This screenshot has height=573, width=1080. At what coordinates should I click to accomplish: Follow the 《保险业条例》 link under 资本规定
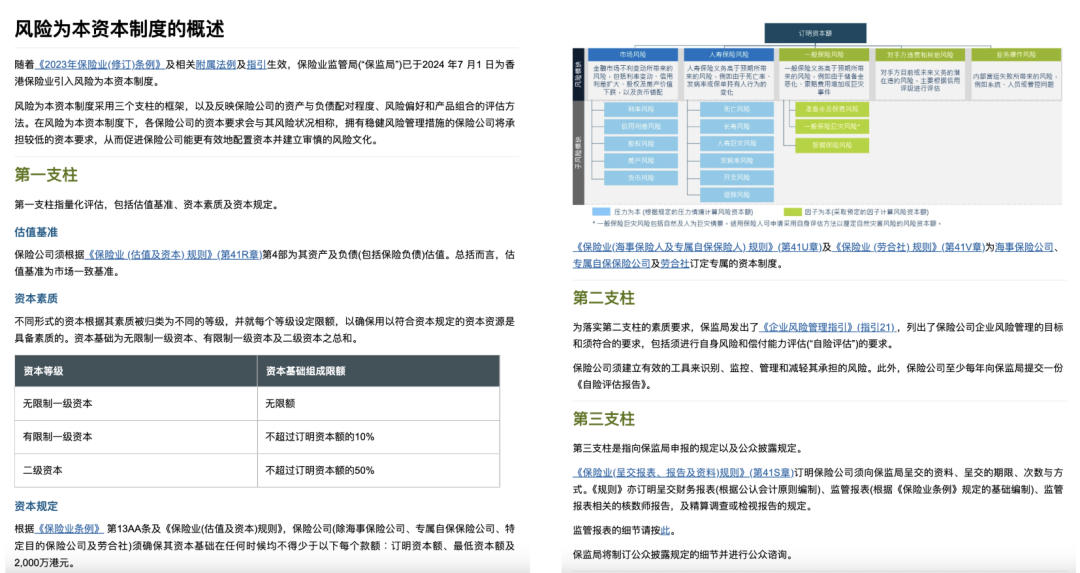pyautogui.click(x=70, y=528)
